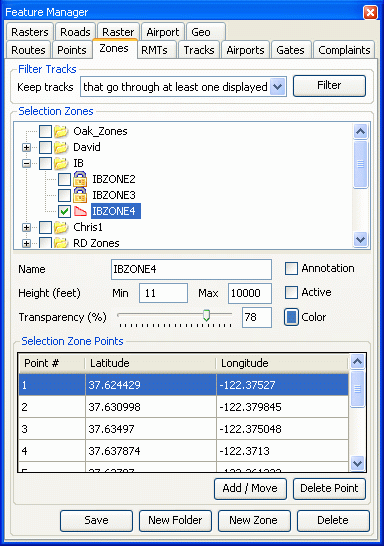
Task: Switch to the Gates tab
Action: [x=290, y=50]
